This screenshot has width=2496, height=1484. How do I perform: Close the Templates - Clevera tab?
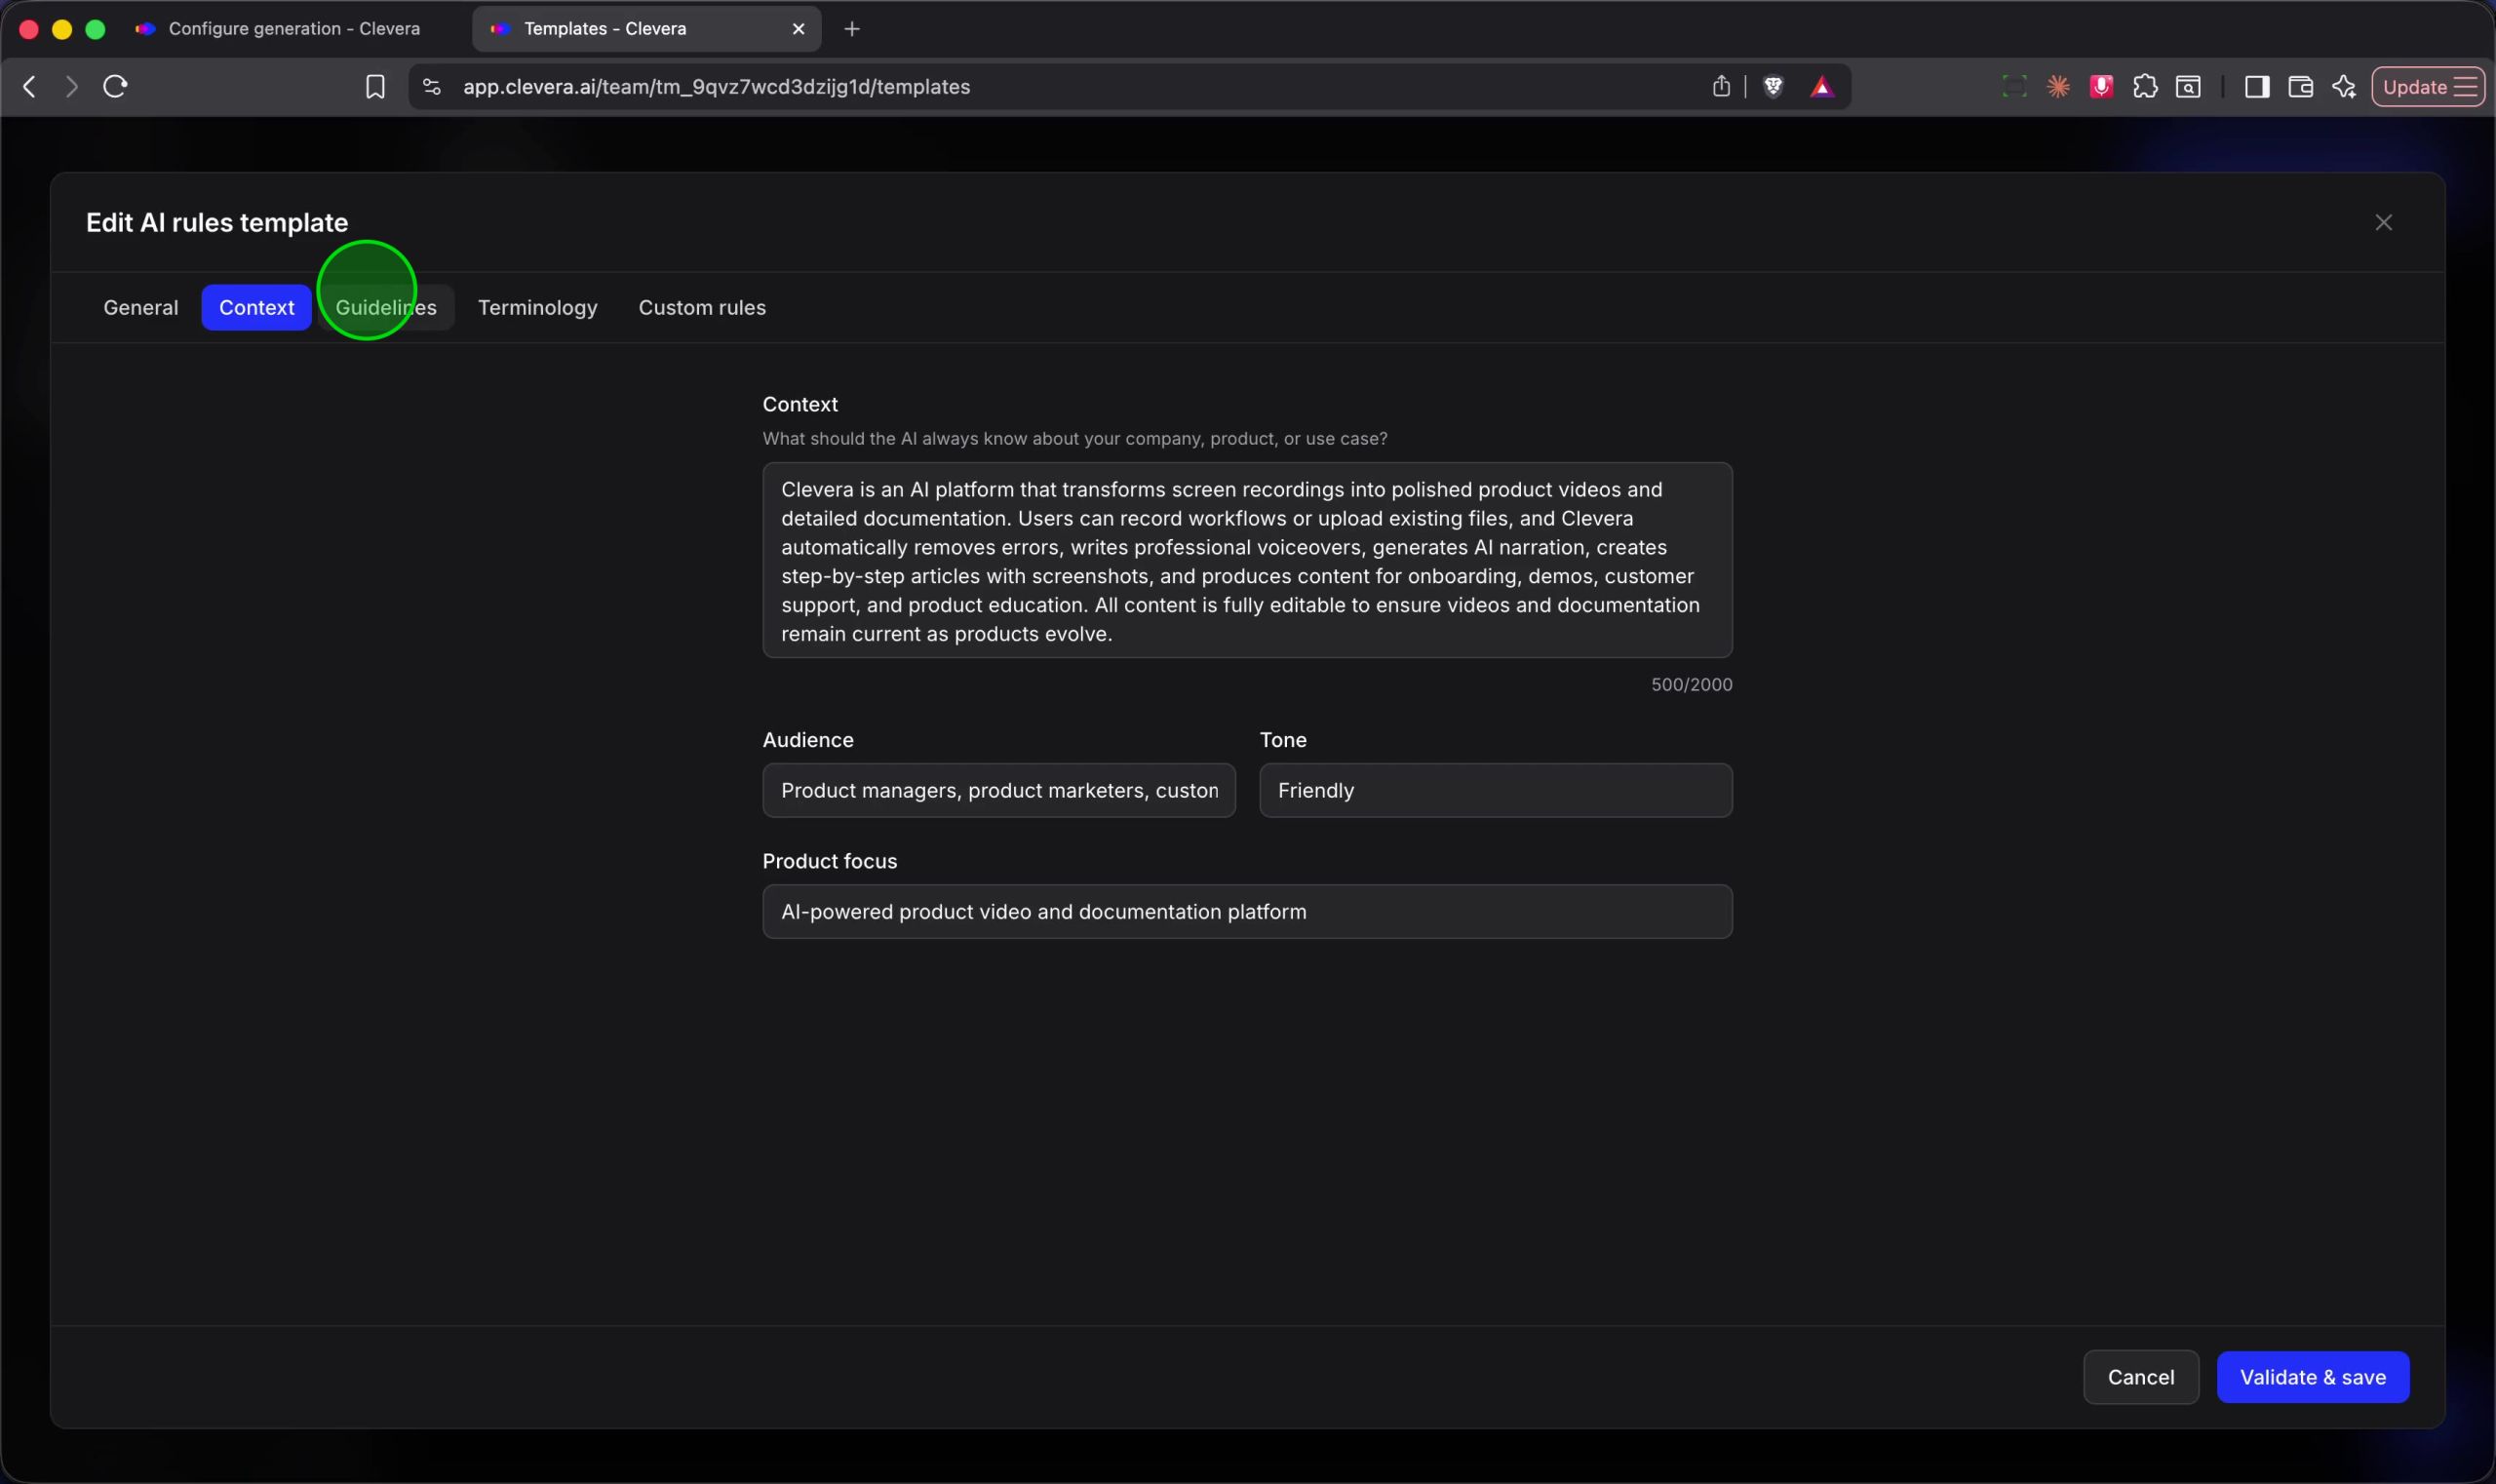798,29
